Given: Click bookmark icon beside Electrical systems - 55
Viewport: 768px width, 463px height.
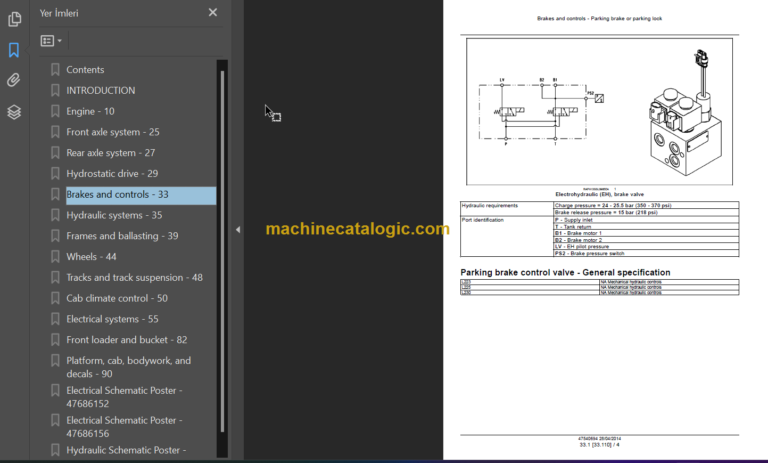Looking at the screenshot, I should tap(55, 319).
